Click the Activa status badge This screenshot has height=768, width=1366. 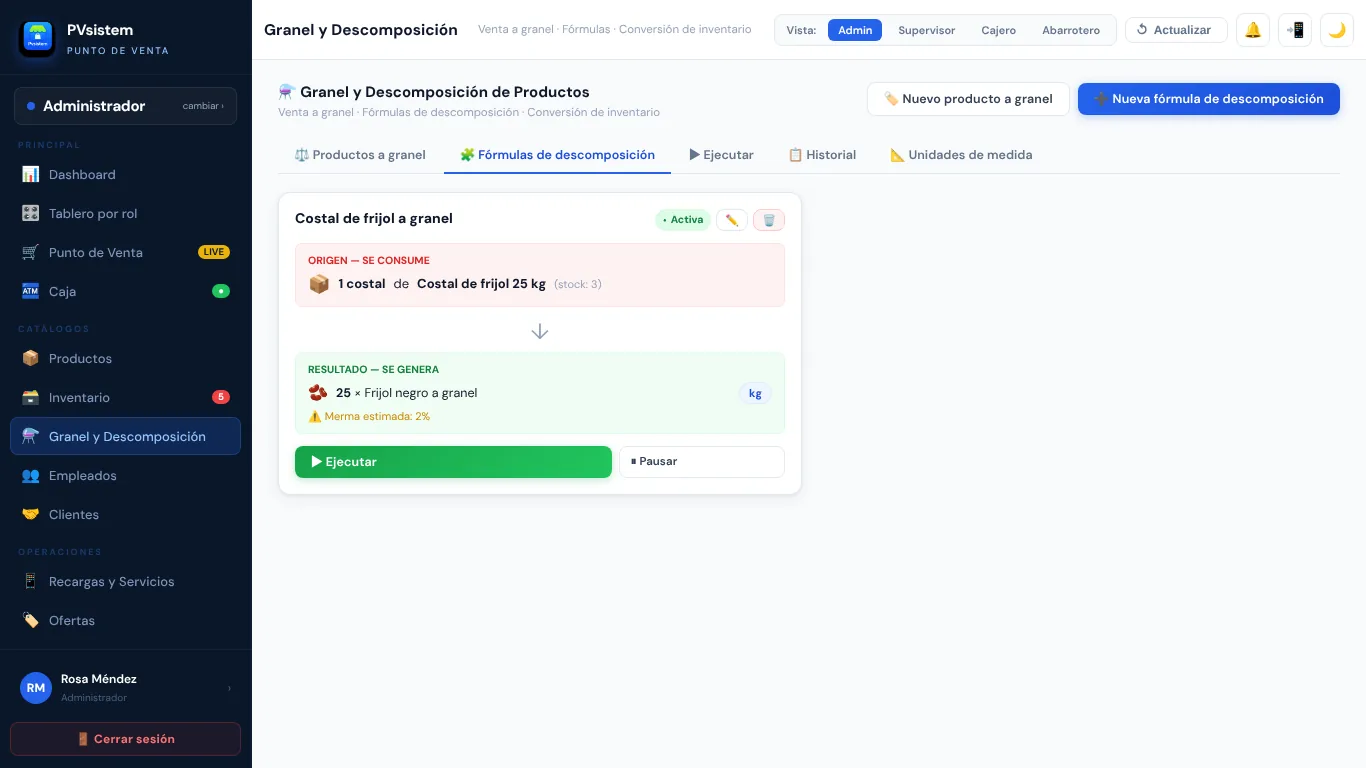tap(683, 220)
